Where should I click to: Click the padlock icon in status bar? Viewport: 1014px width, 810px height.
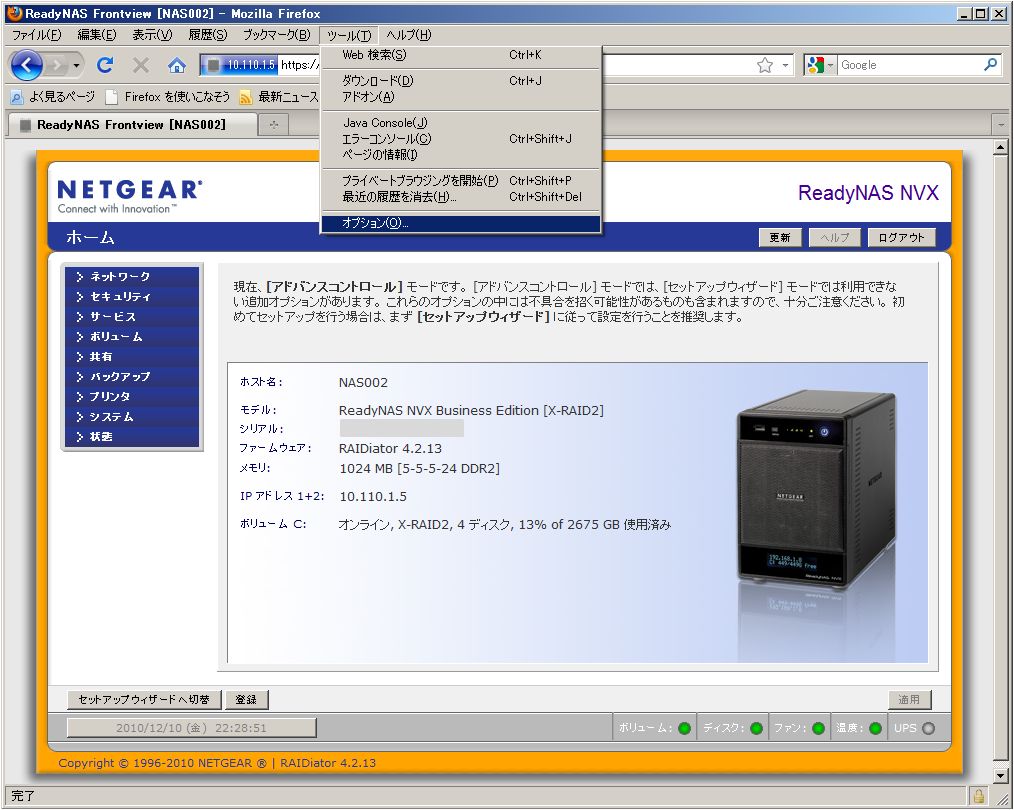click(x=978, y=795)
